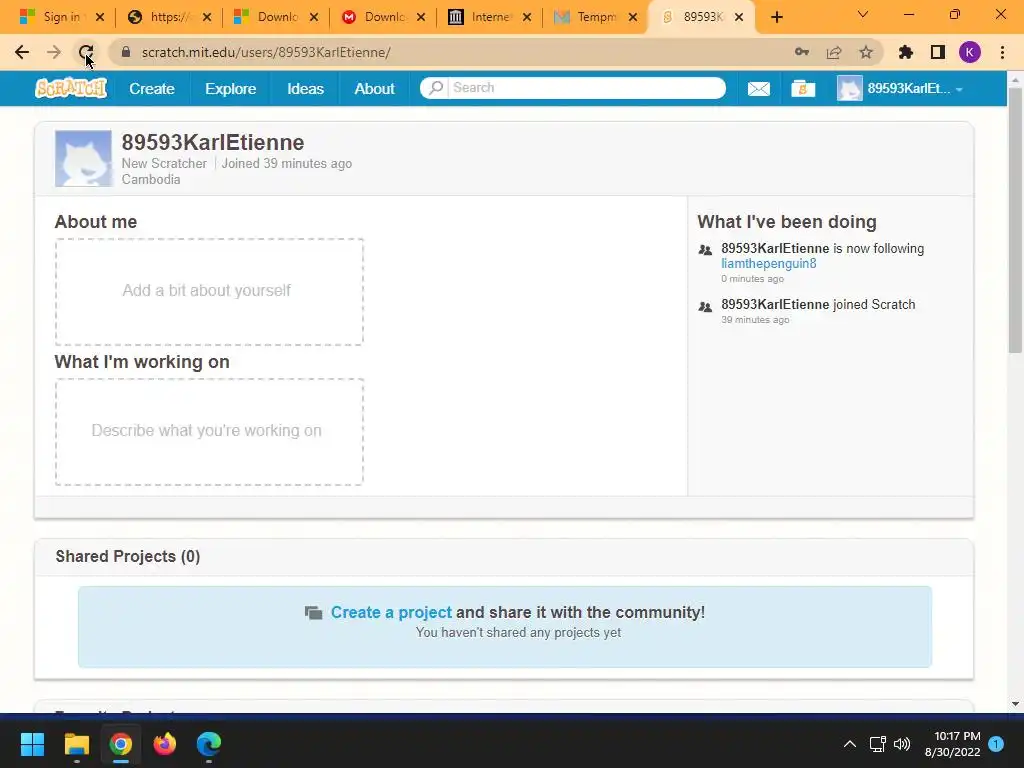1024x768 pixels.
Task: Open the liamthepenguin8 profile link
Action: (769, 263)
